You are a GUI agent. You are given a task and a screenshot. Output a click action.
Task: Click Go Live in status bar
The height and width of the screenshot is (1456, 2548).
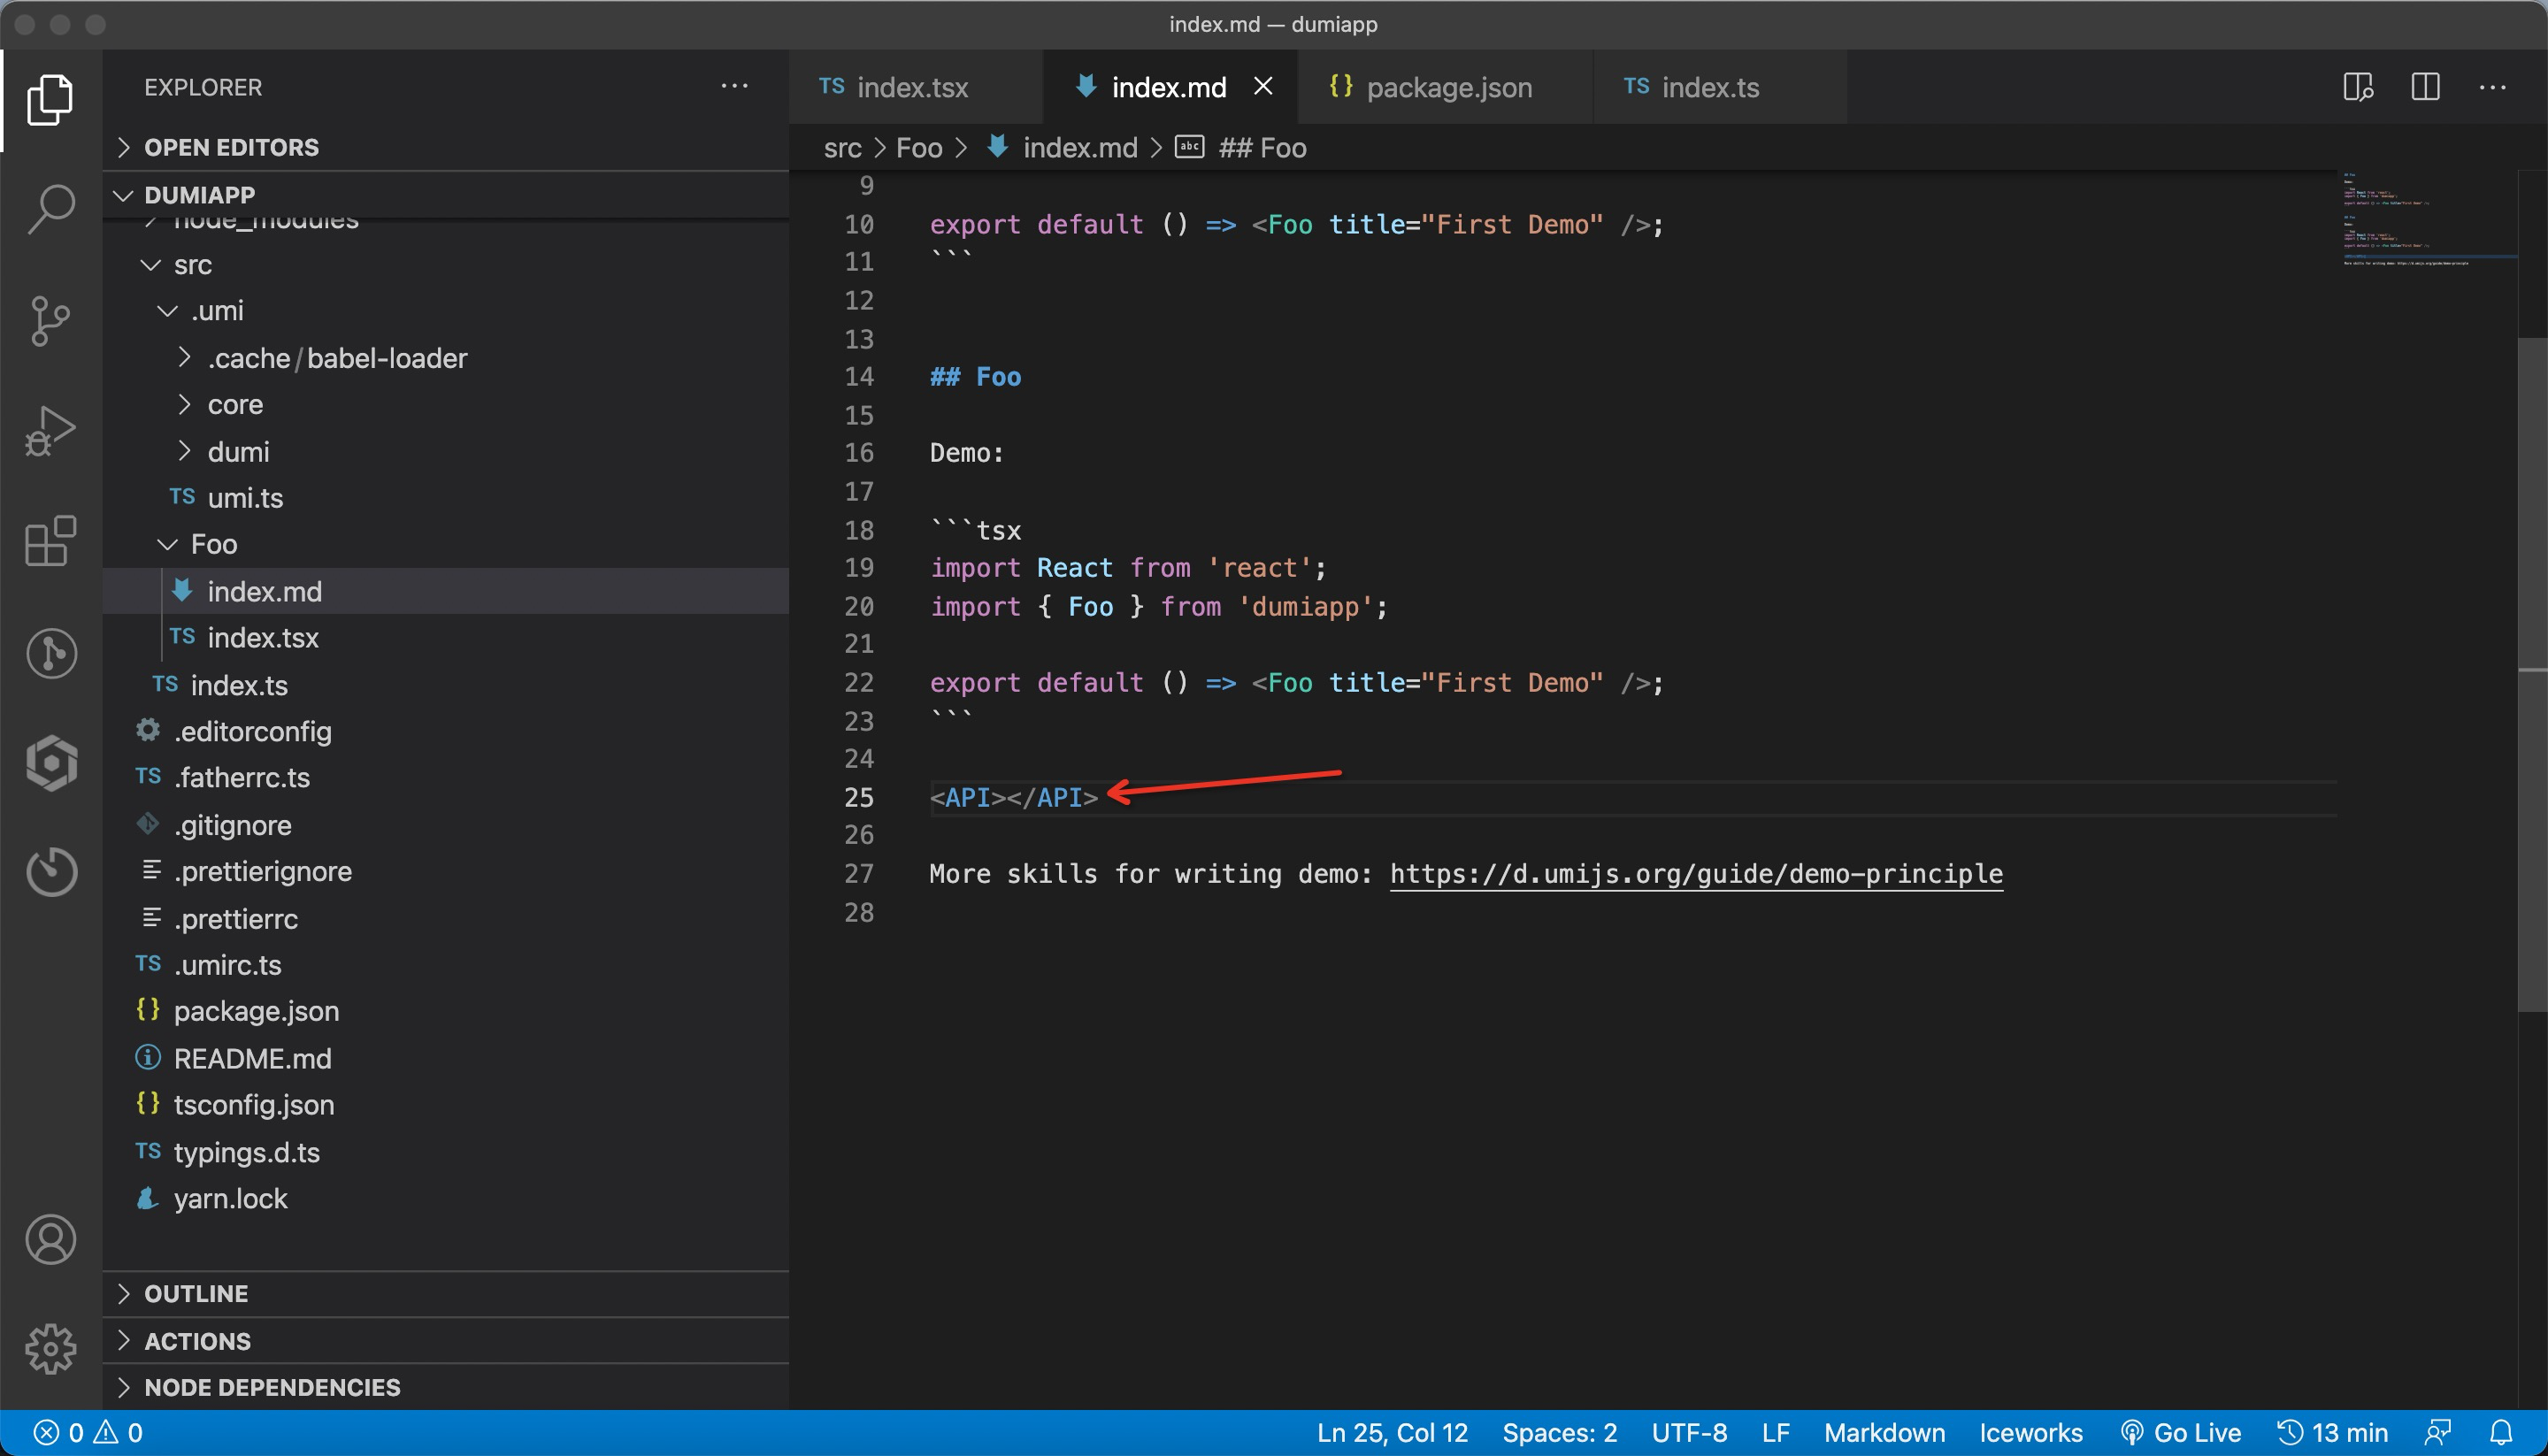pyautogui.click(x=2180, y=1433)
